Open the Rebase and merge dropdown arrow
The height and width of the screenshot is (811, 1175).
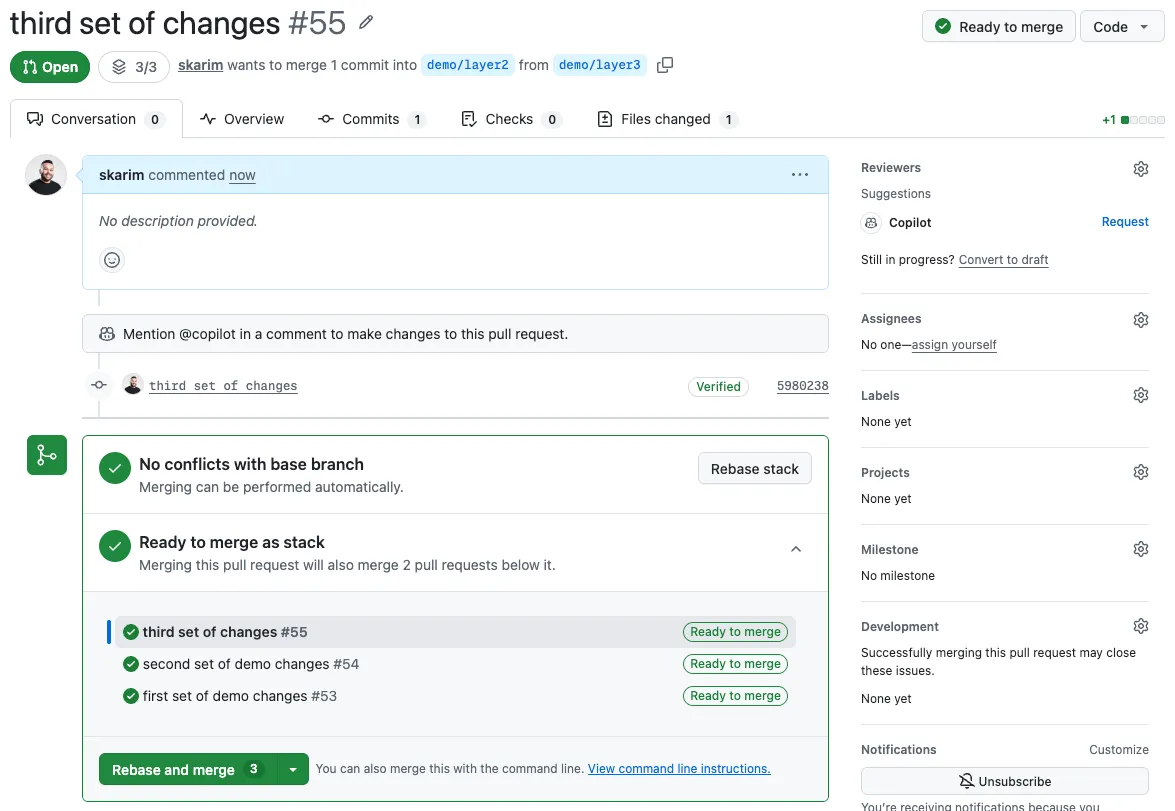[x=292, y=769]
